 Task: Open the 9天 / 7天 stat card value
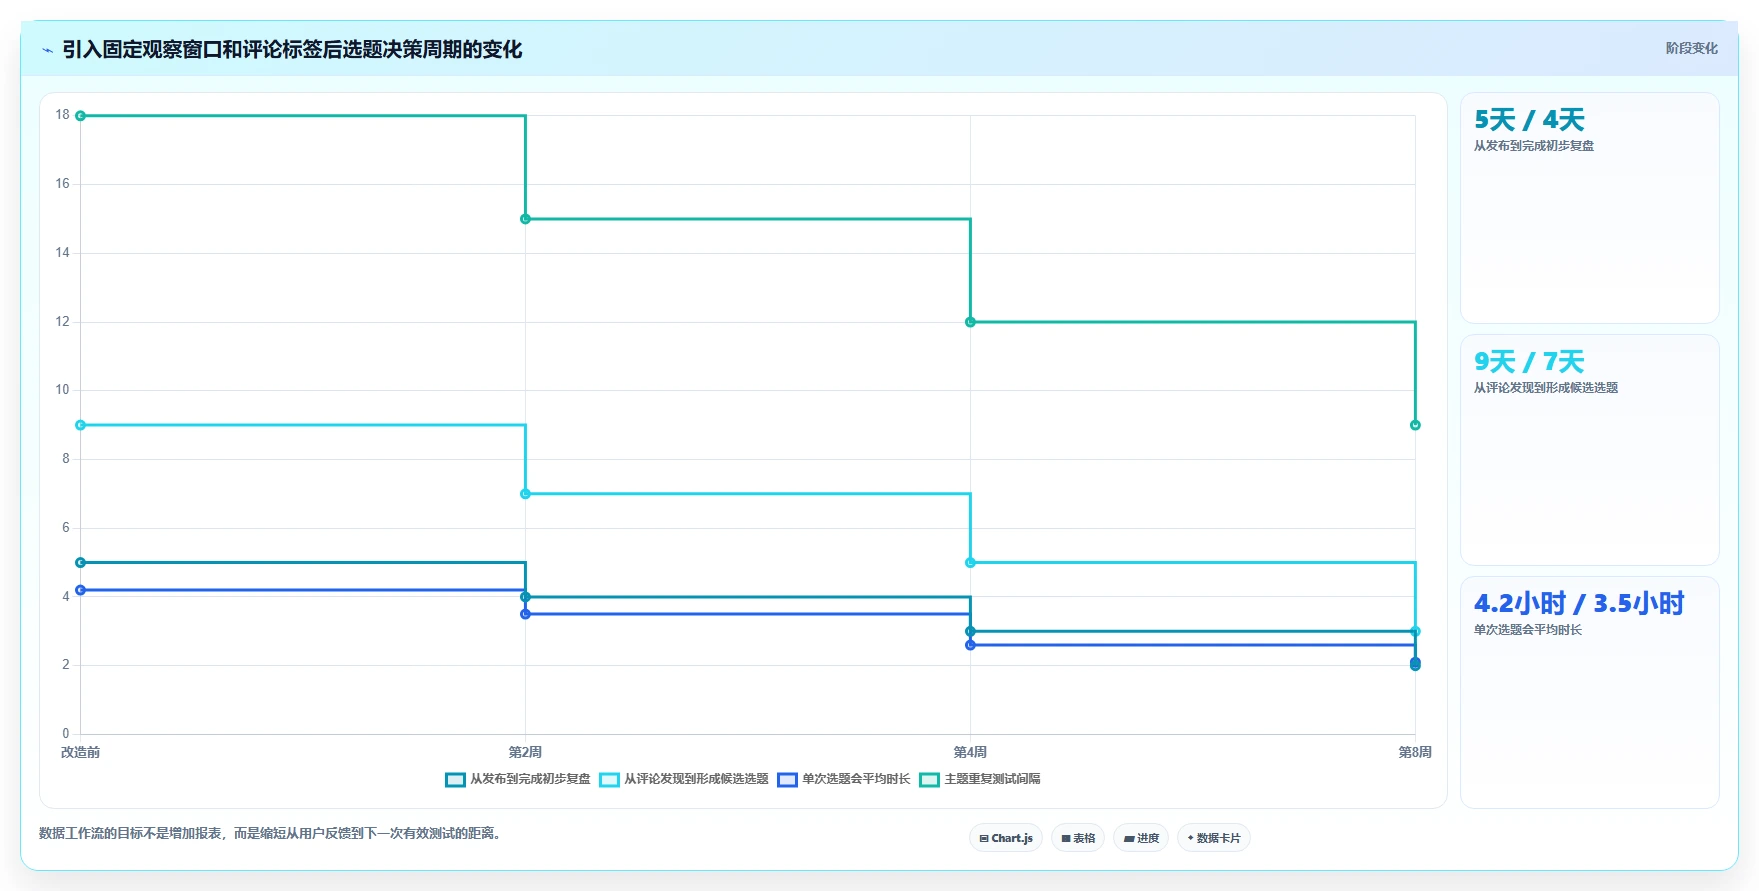[x=1529, y=362]
